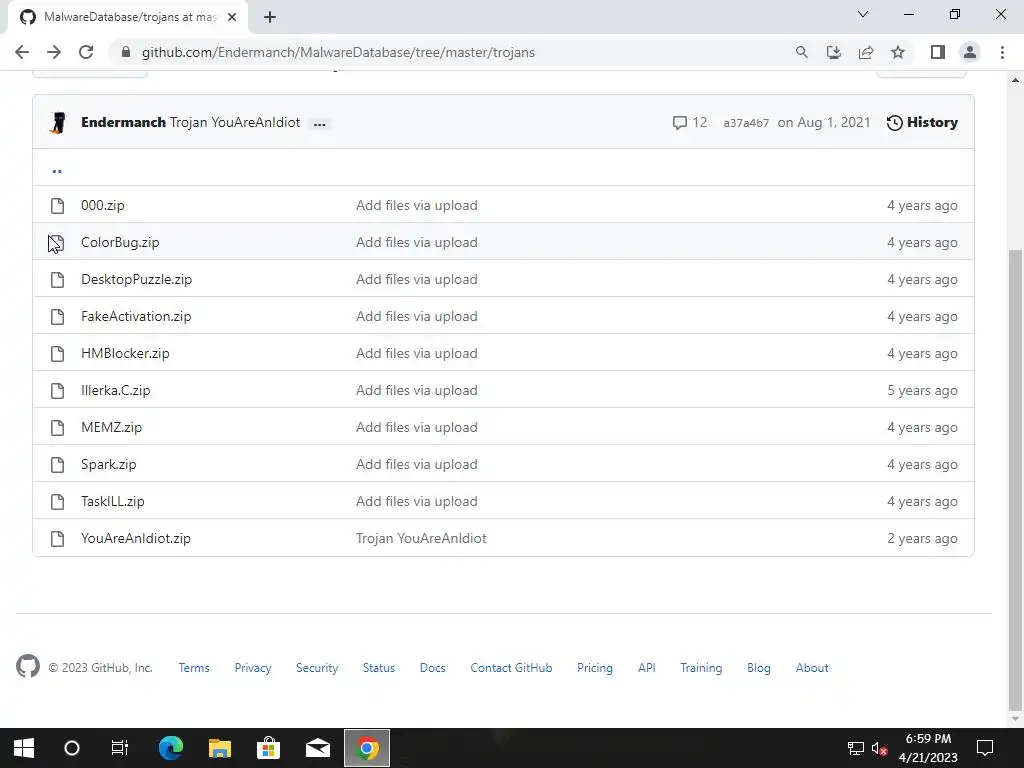Open the 12 commit comments icon
The width and height of the screenshot is (1024, 768).
(689, 122)
